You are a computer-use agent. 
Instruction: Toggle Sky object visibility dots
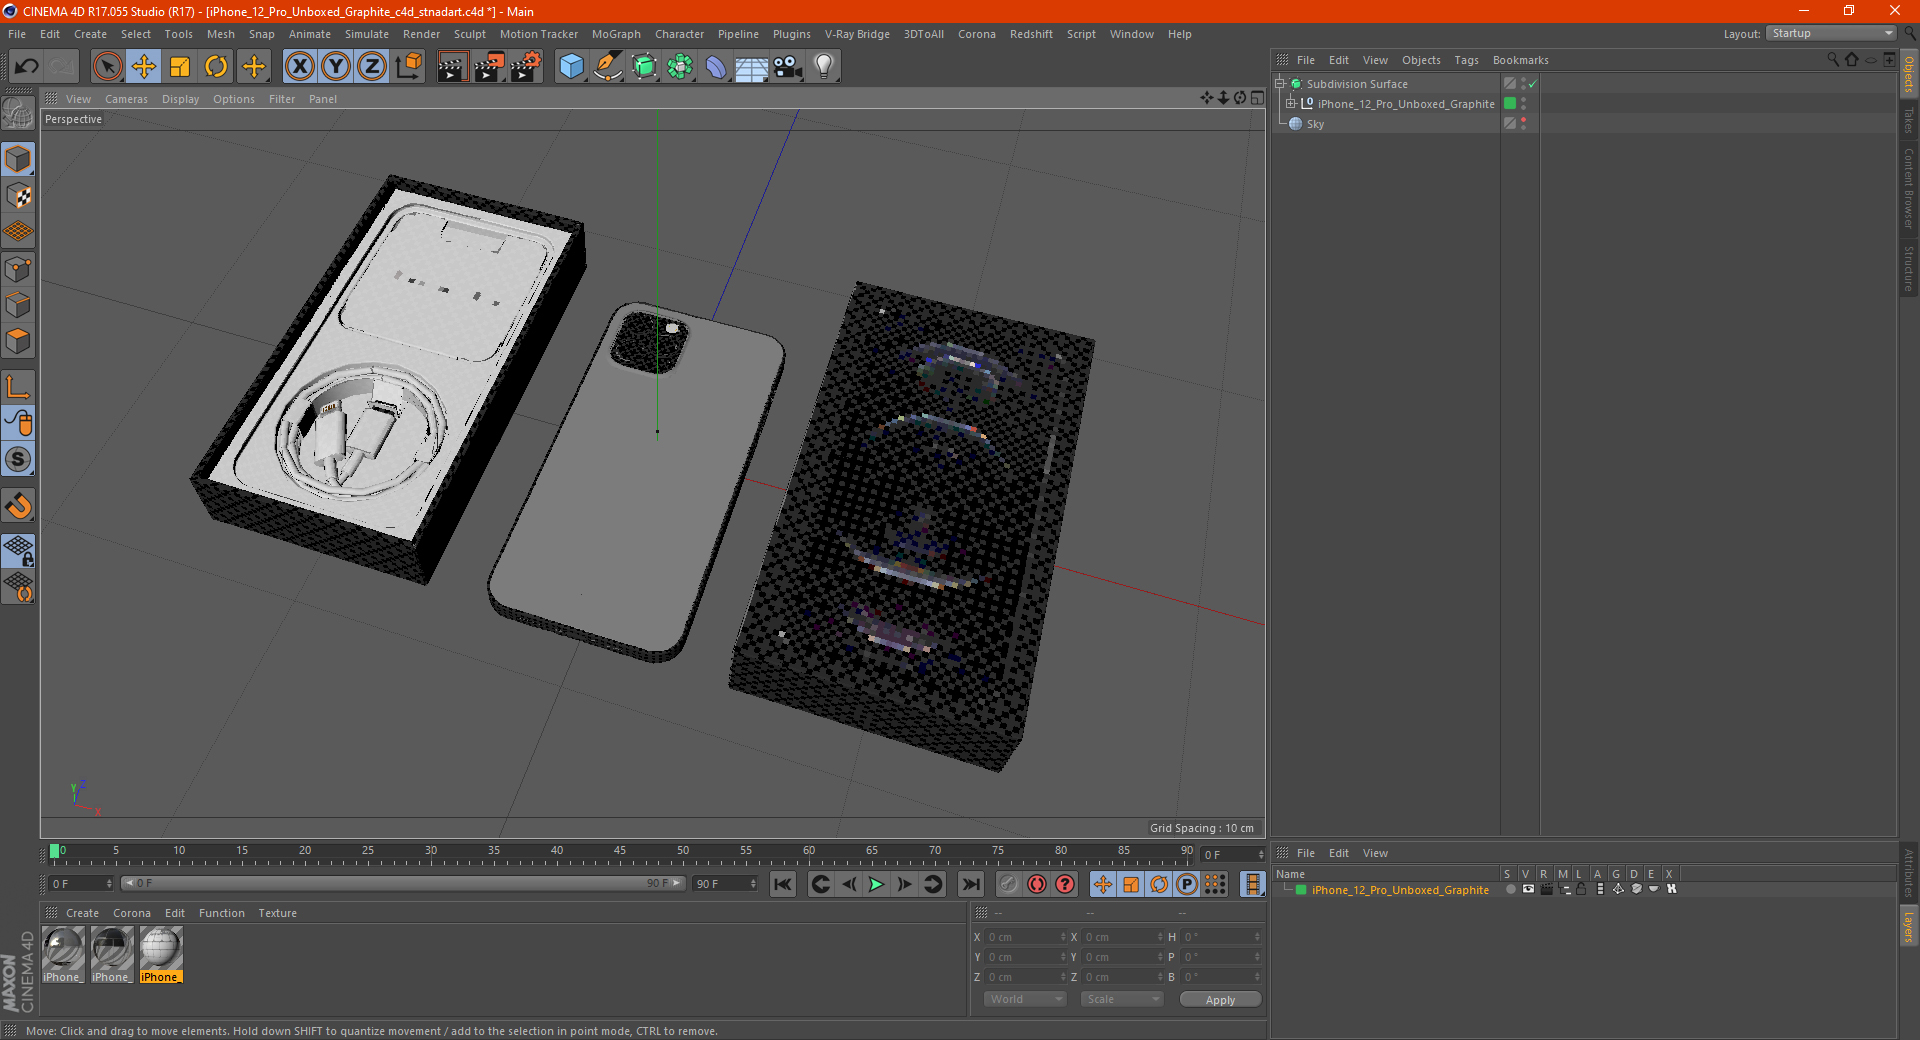click(x=1523, y=124)
